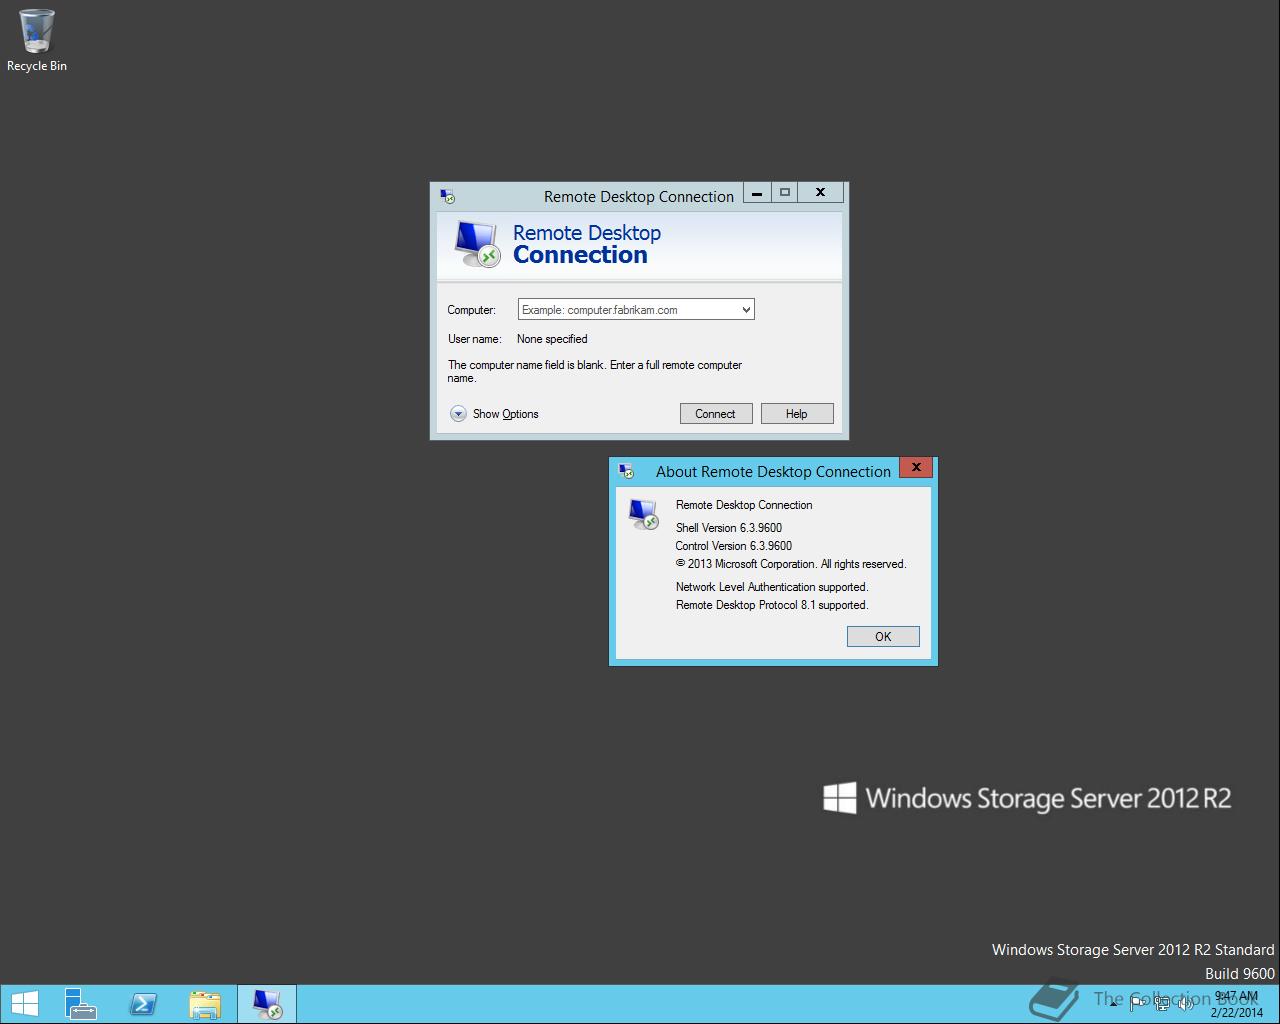Select the About dialog Remote Desktop icon

643,514
